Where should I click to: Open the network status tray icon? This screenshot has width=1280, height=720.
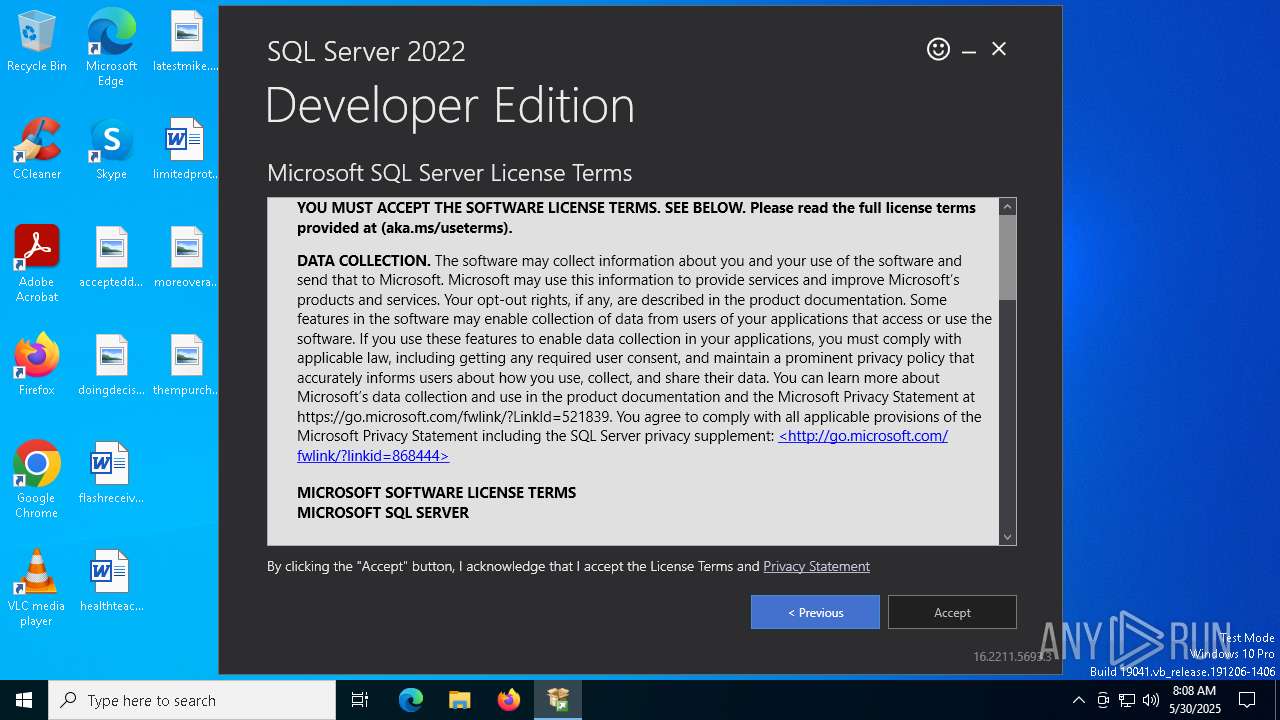(1127, 700)
